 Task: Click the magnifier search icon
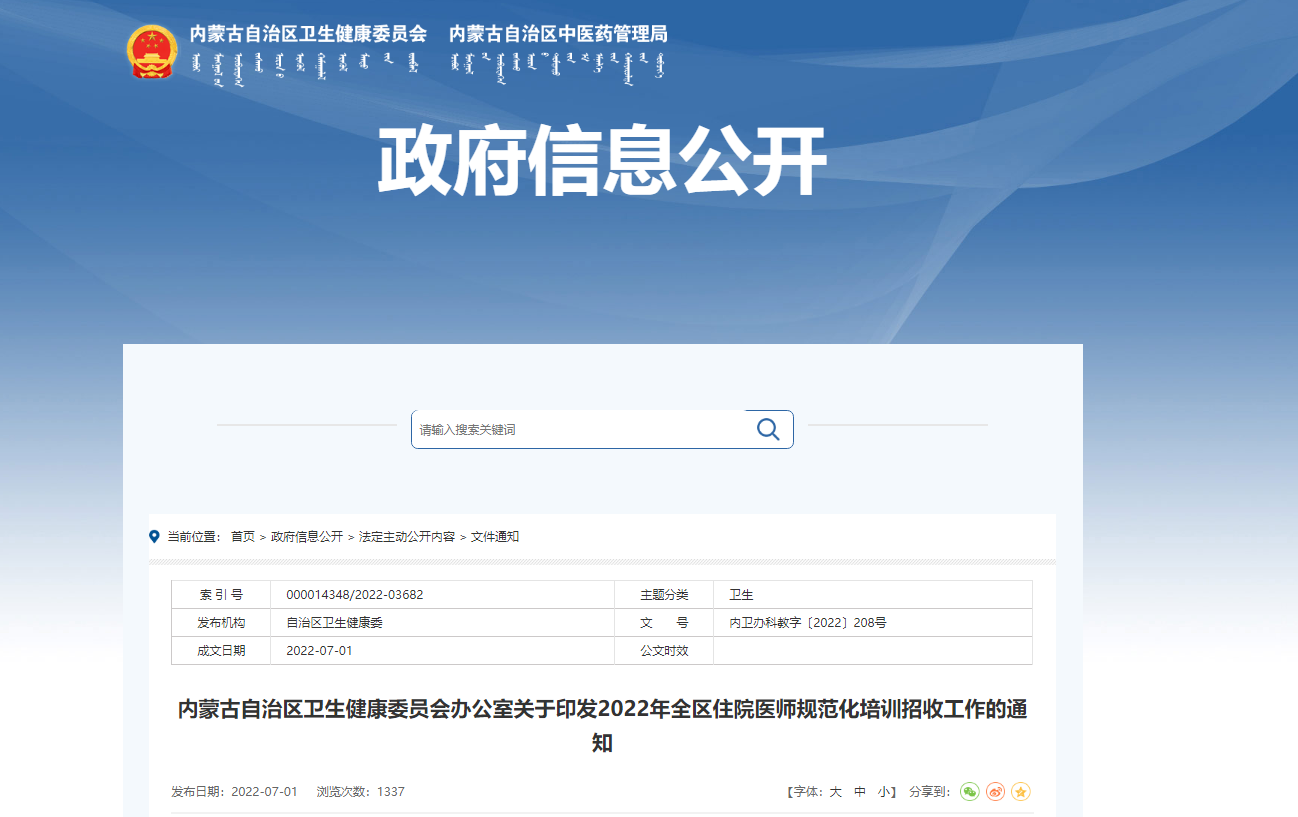[768, 430]
